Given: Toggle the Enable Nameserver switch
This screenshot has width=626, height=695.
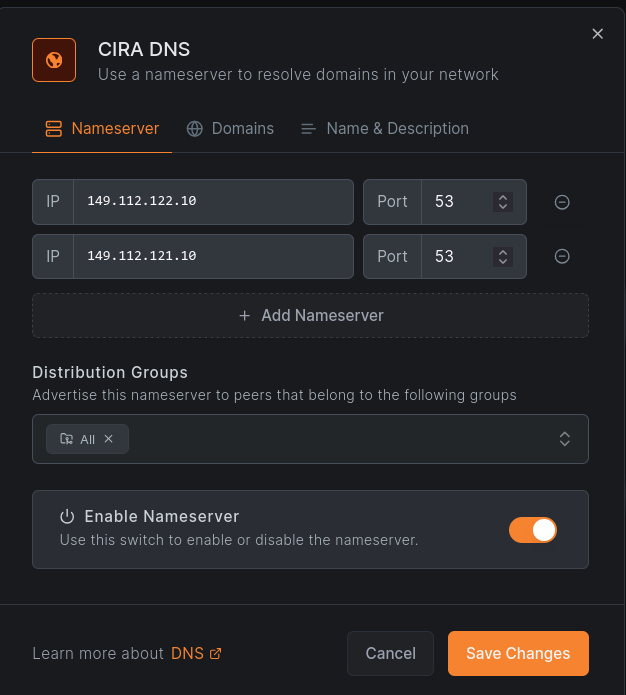Looking at the screenshot, I should (532, 530).
